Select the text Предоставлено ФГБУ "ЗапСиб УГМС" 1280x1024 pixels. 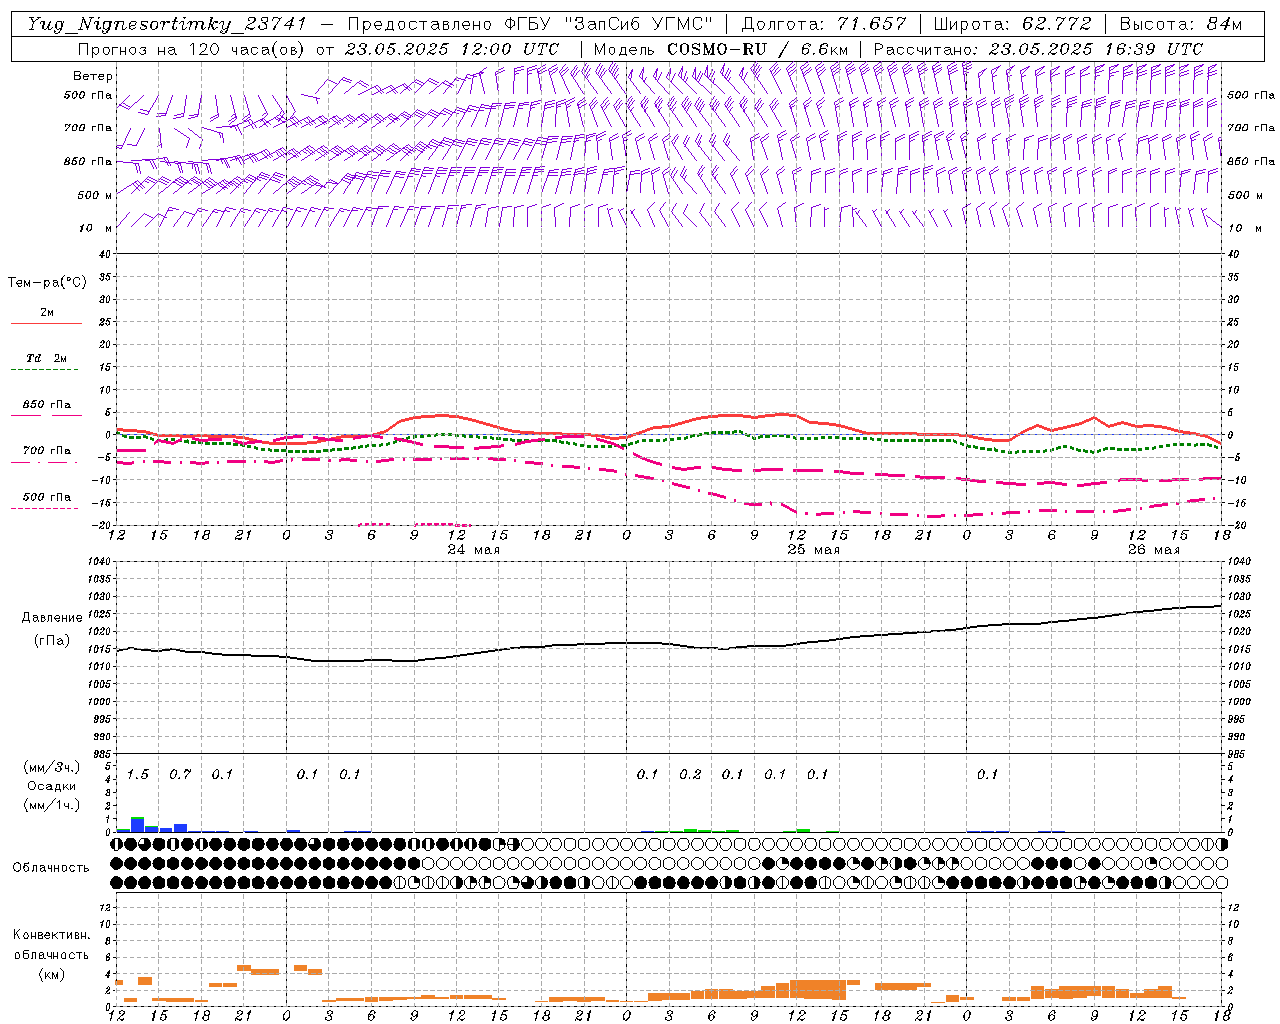(530, 24)
